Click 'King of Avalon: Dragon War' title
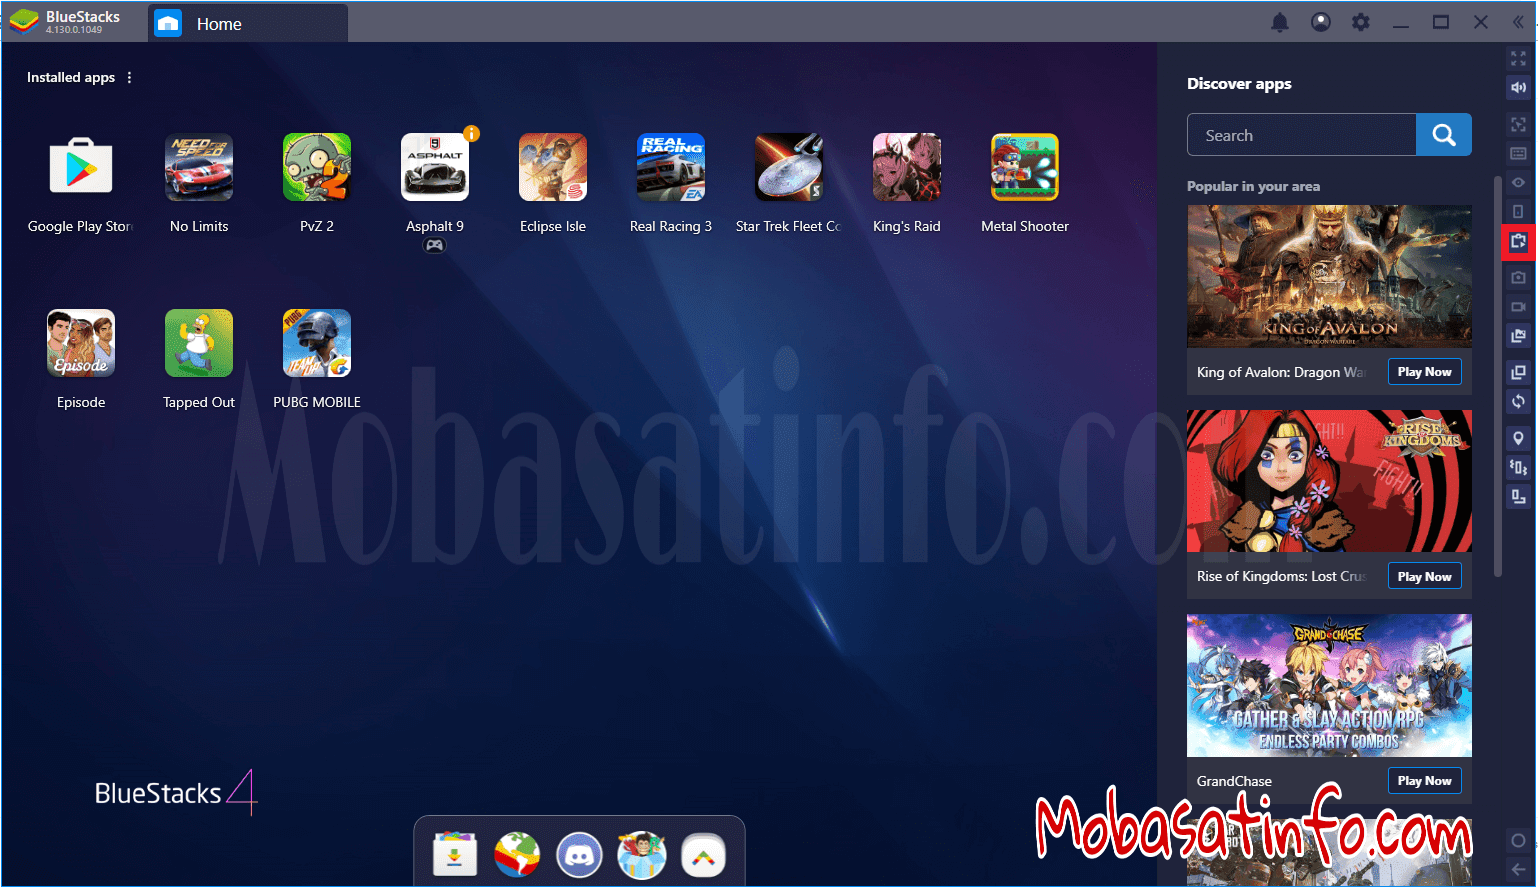The width and height of the screenshot is (1538, 890). click(1280, 372)
